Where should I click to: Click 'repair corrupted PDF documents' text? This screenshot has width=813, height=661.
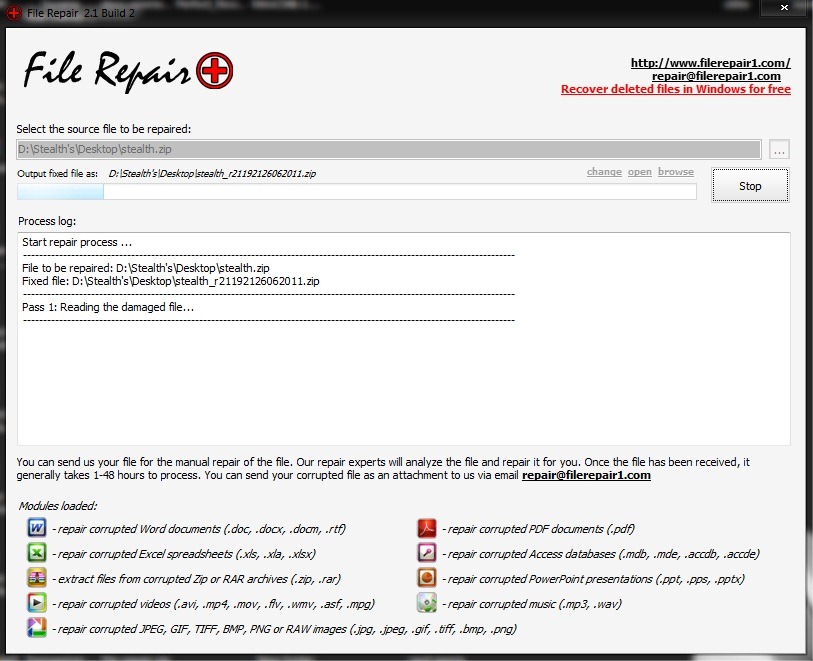(x=539, y=529)
